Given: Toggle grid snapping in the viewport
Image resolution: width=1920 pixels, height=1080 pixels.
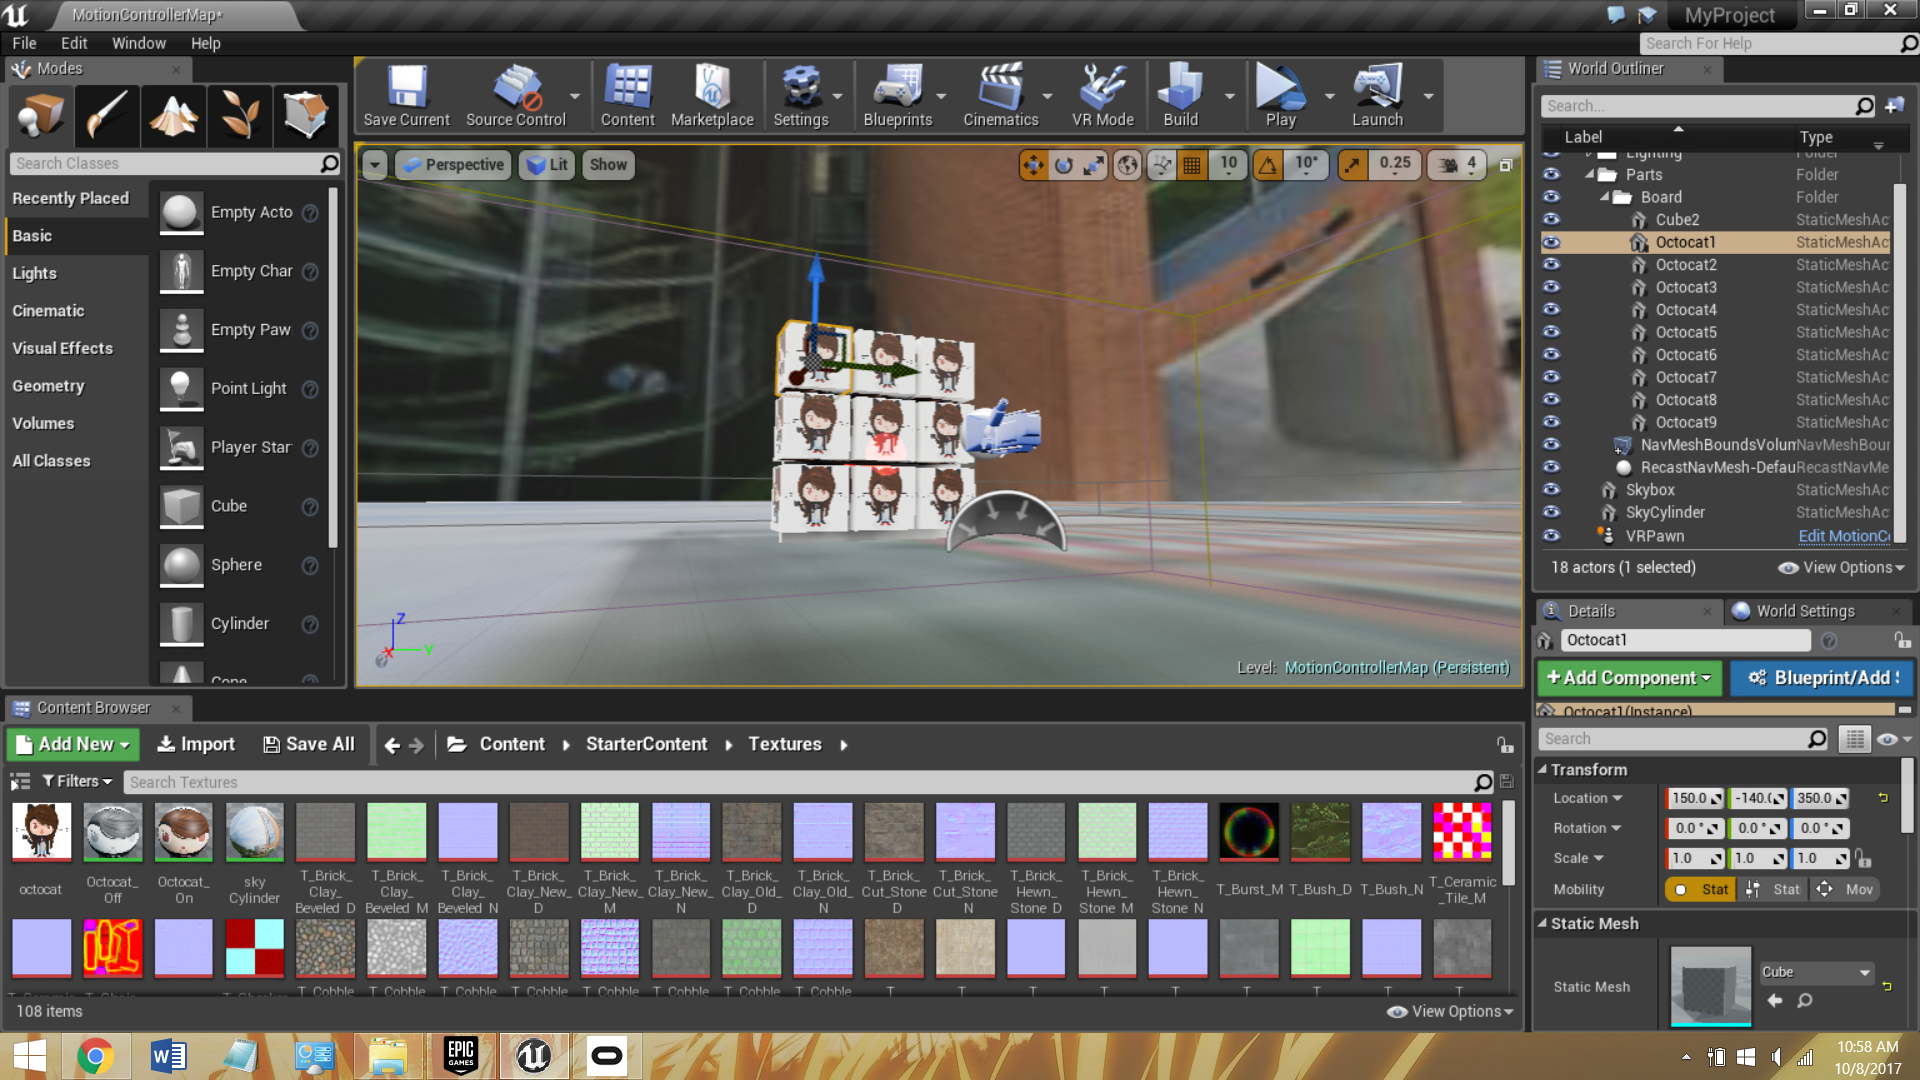Looking at the screenshot, I should [x=1192, y=166].
